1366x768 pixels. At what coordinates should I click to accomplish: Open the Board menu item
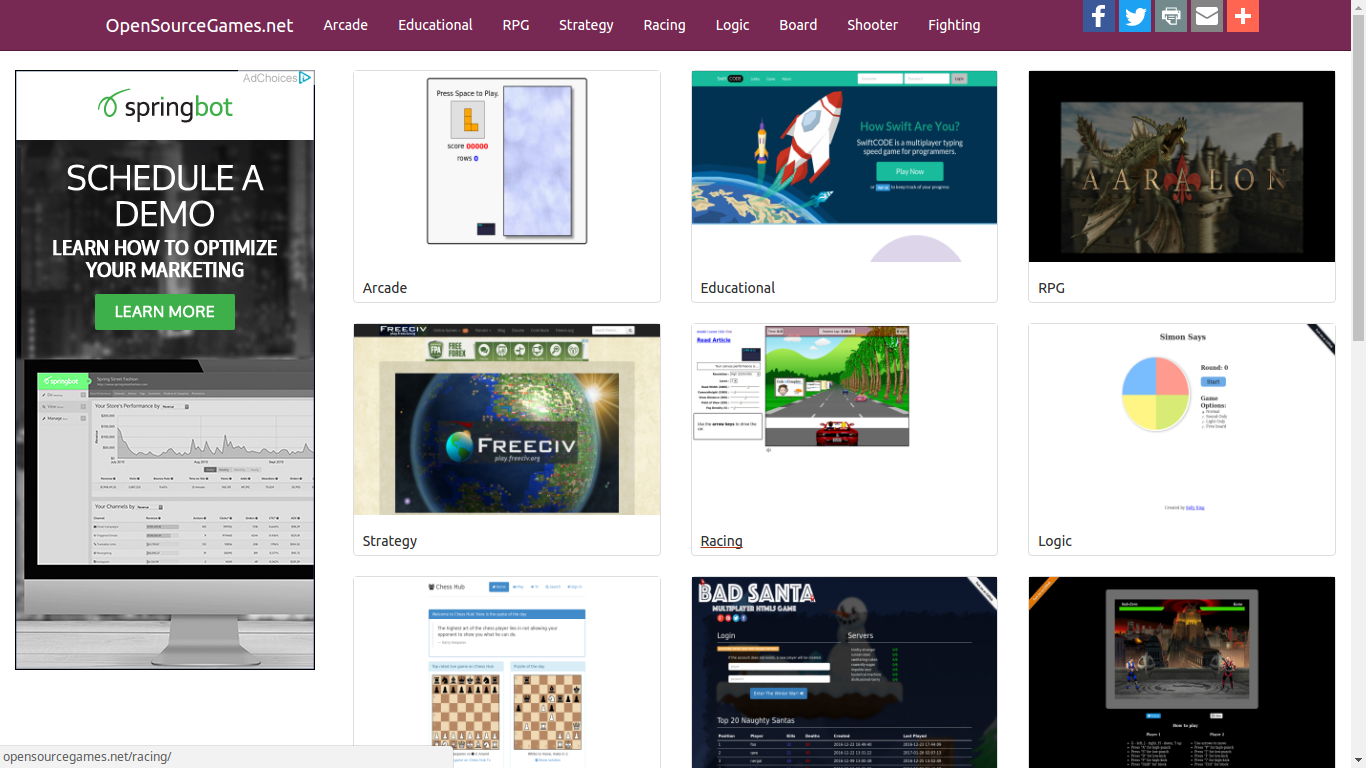(x=798, y=25)
